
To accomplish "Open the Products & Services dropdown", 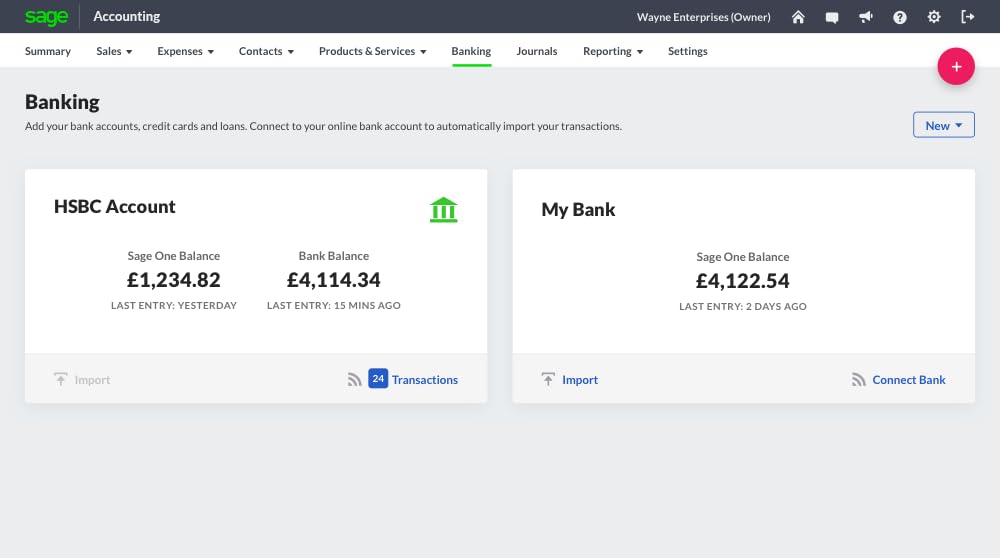I will coord(372,51).
